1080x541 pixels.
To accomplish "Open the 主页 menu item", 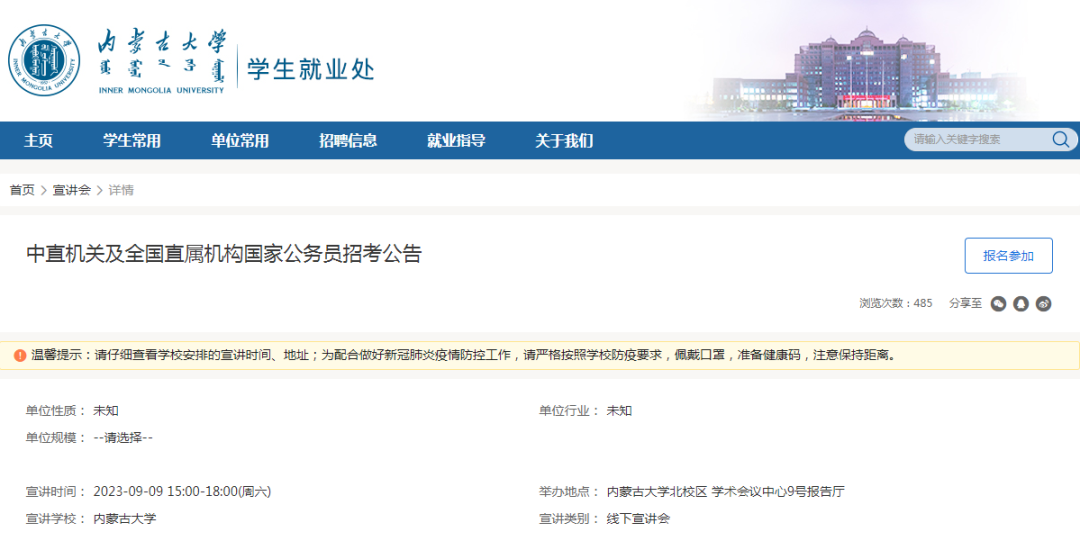I will pyautogui.click(x=39, y=141).
